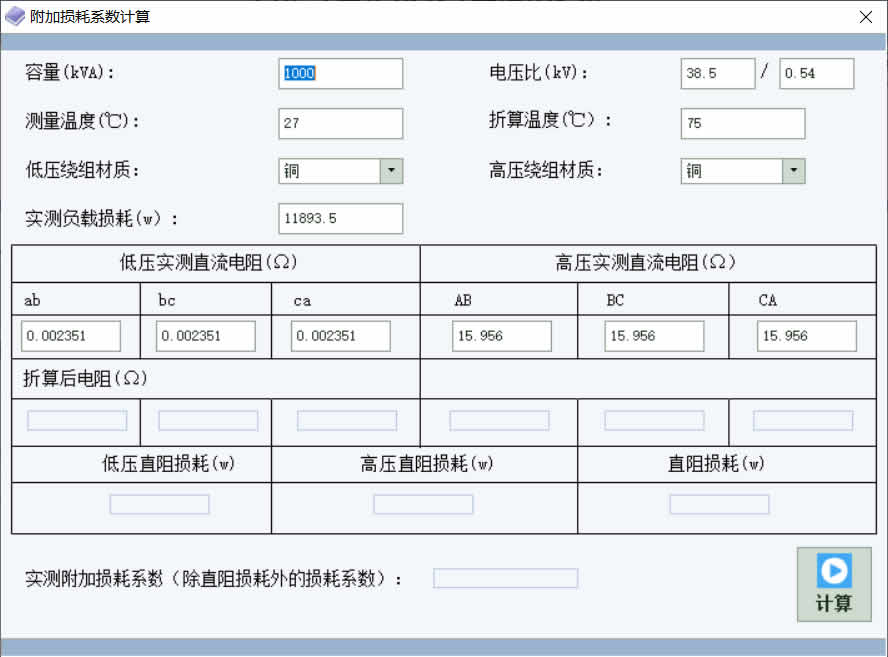Click the 实测附加损耗系数 result field
The image size is (888, 657).
tap(505, 578)
